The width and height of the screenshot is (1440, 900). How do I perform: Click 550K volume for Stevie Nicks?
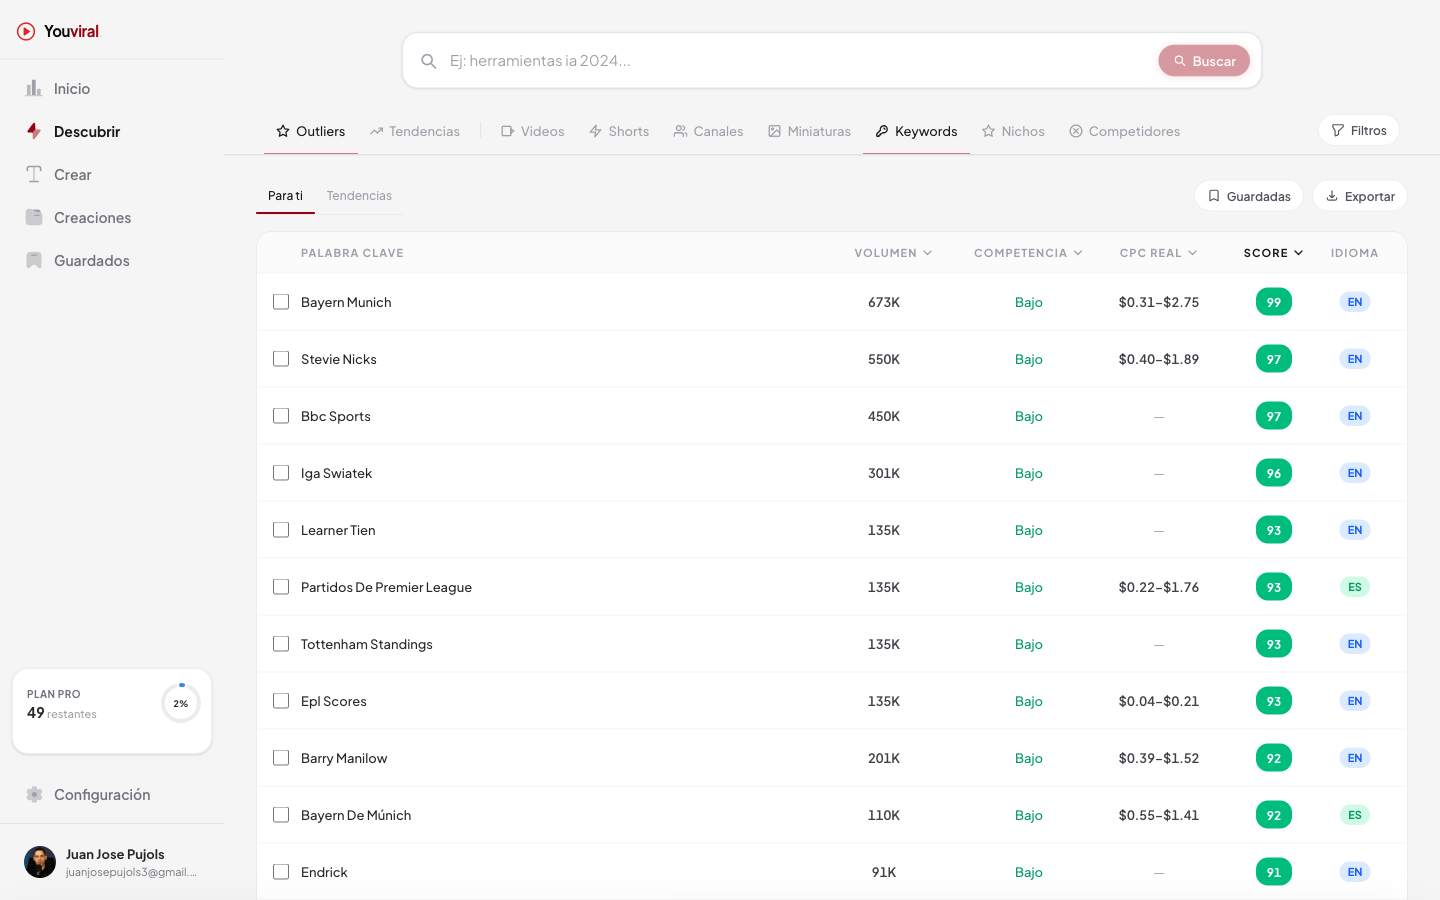pos(884,359)
